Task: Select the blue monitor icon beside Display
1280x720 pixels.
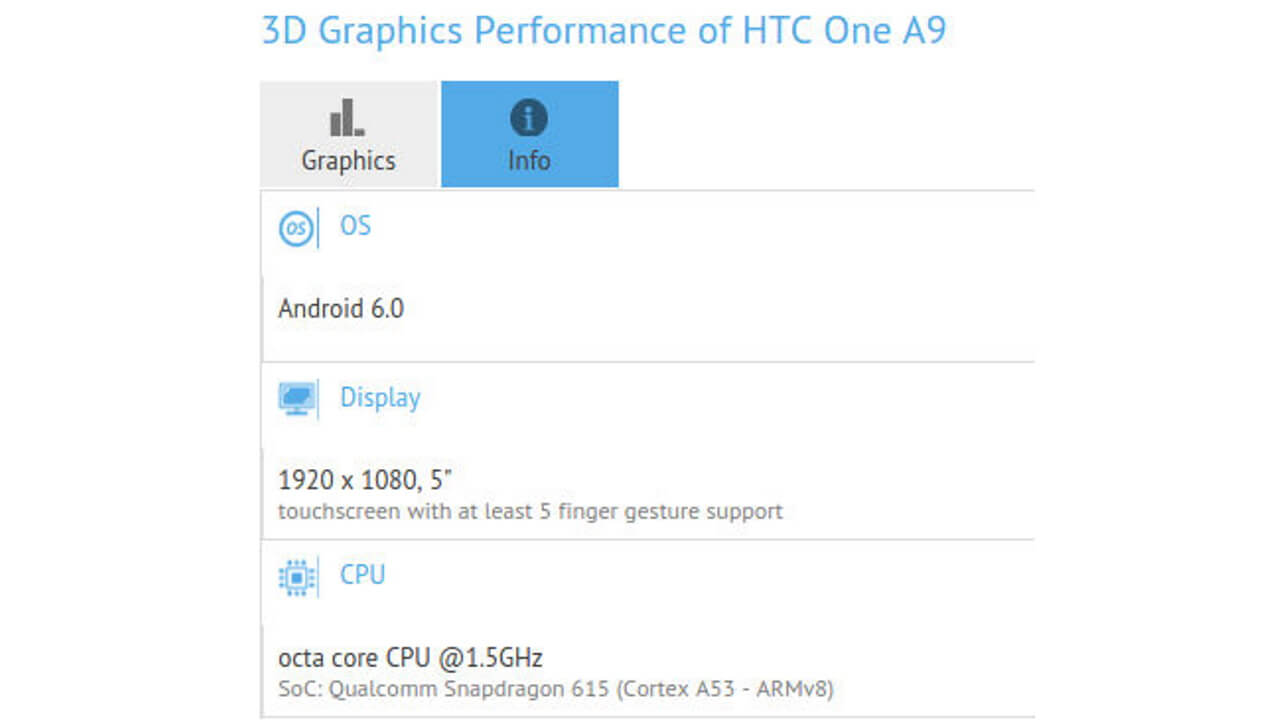Action: [296, 398]
